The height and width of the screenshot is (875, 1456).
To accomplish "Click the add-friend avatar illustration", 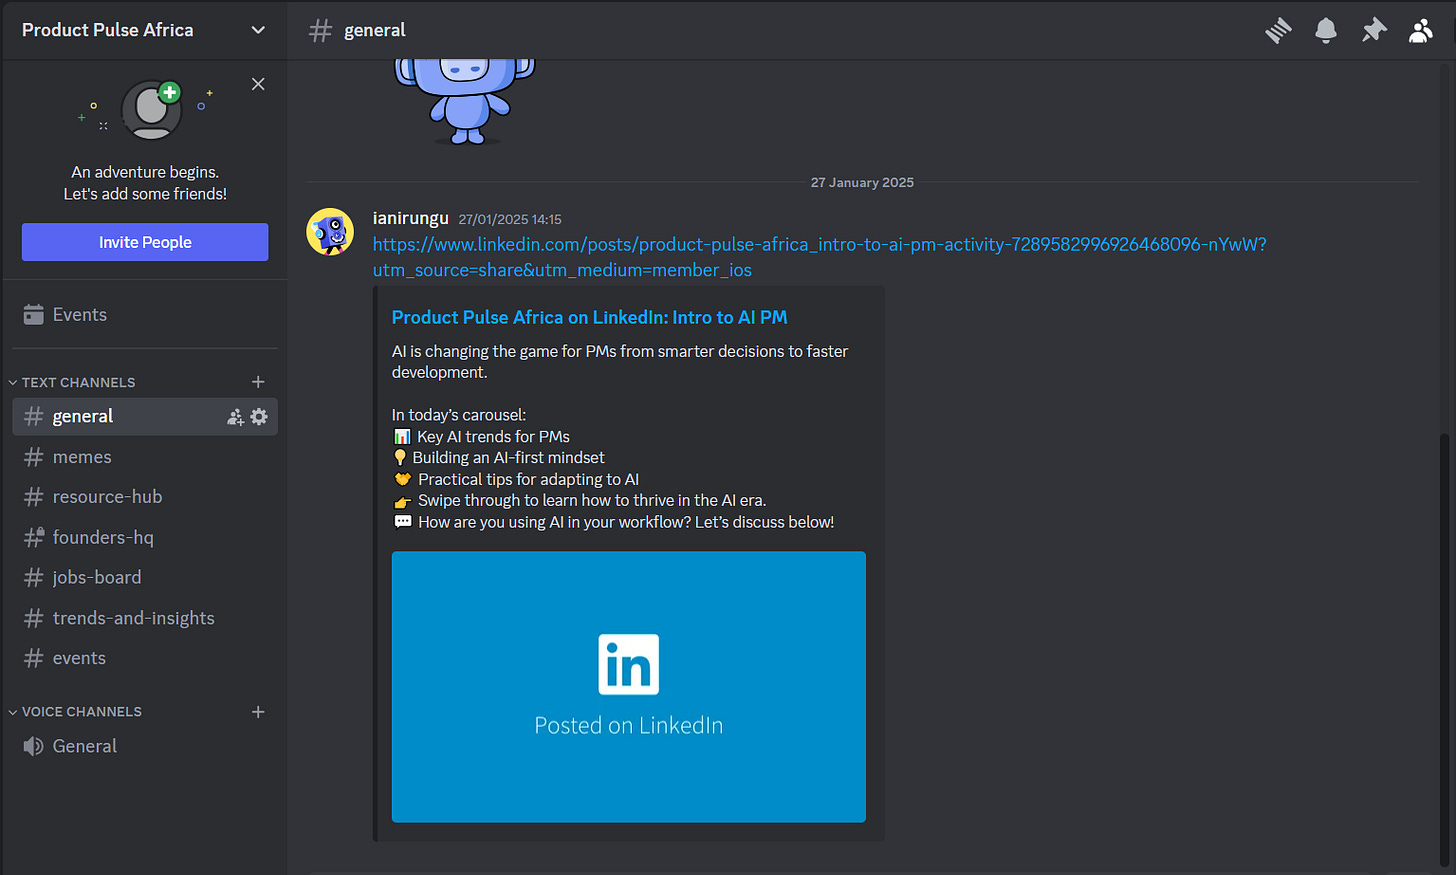I will [152, 109].
